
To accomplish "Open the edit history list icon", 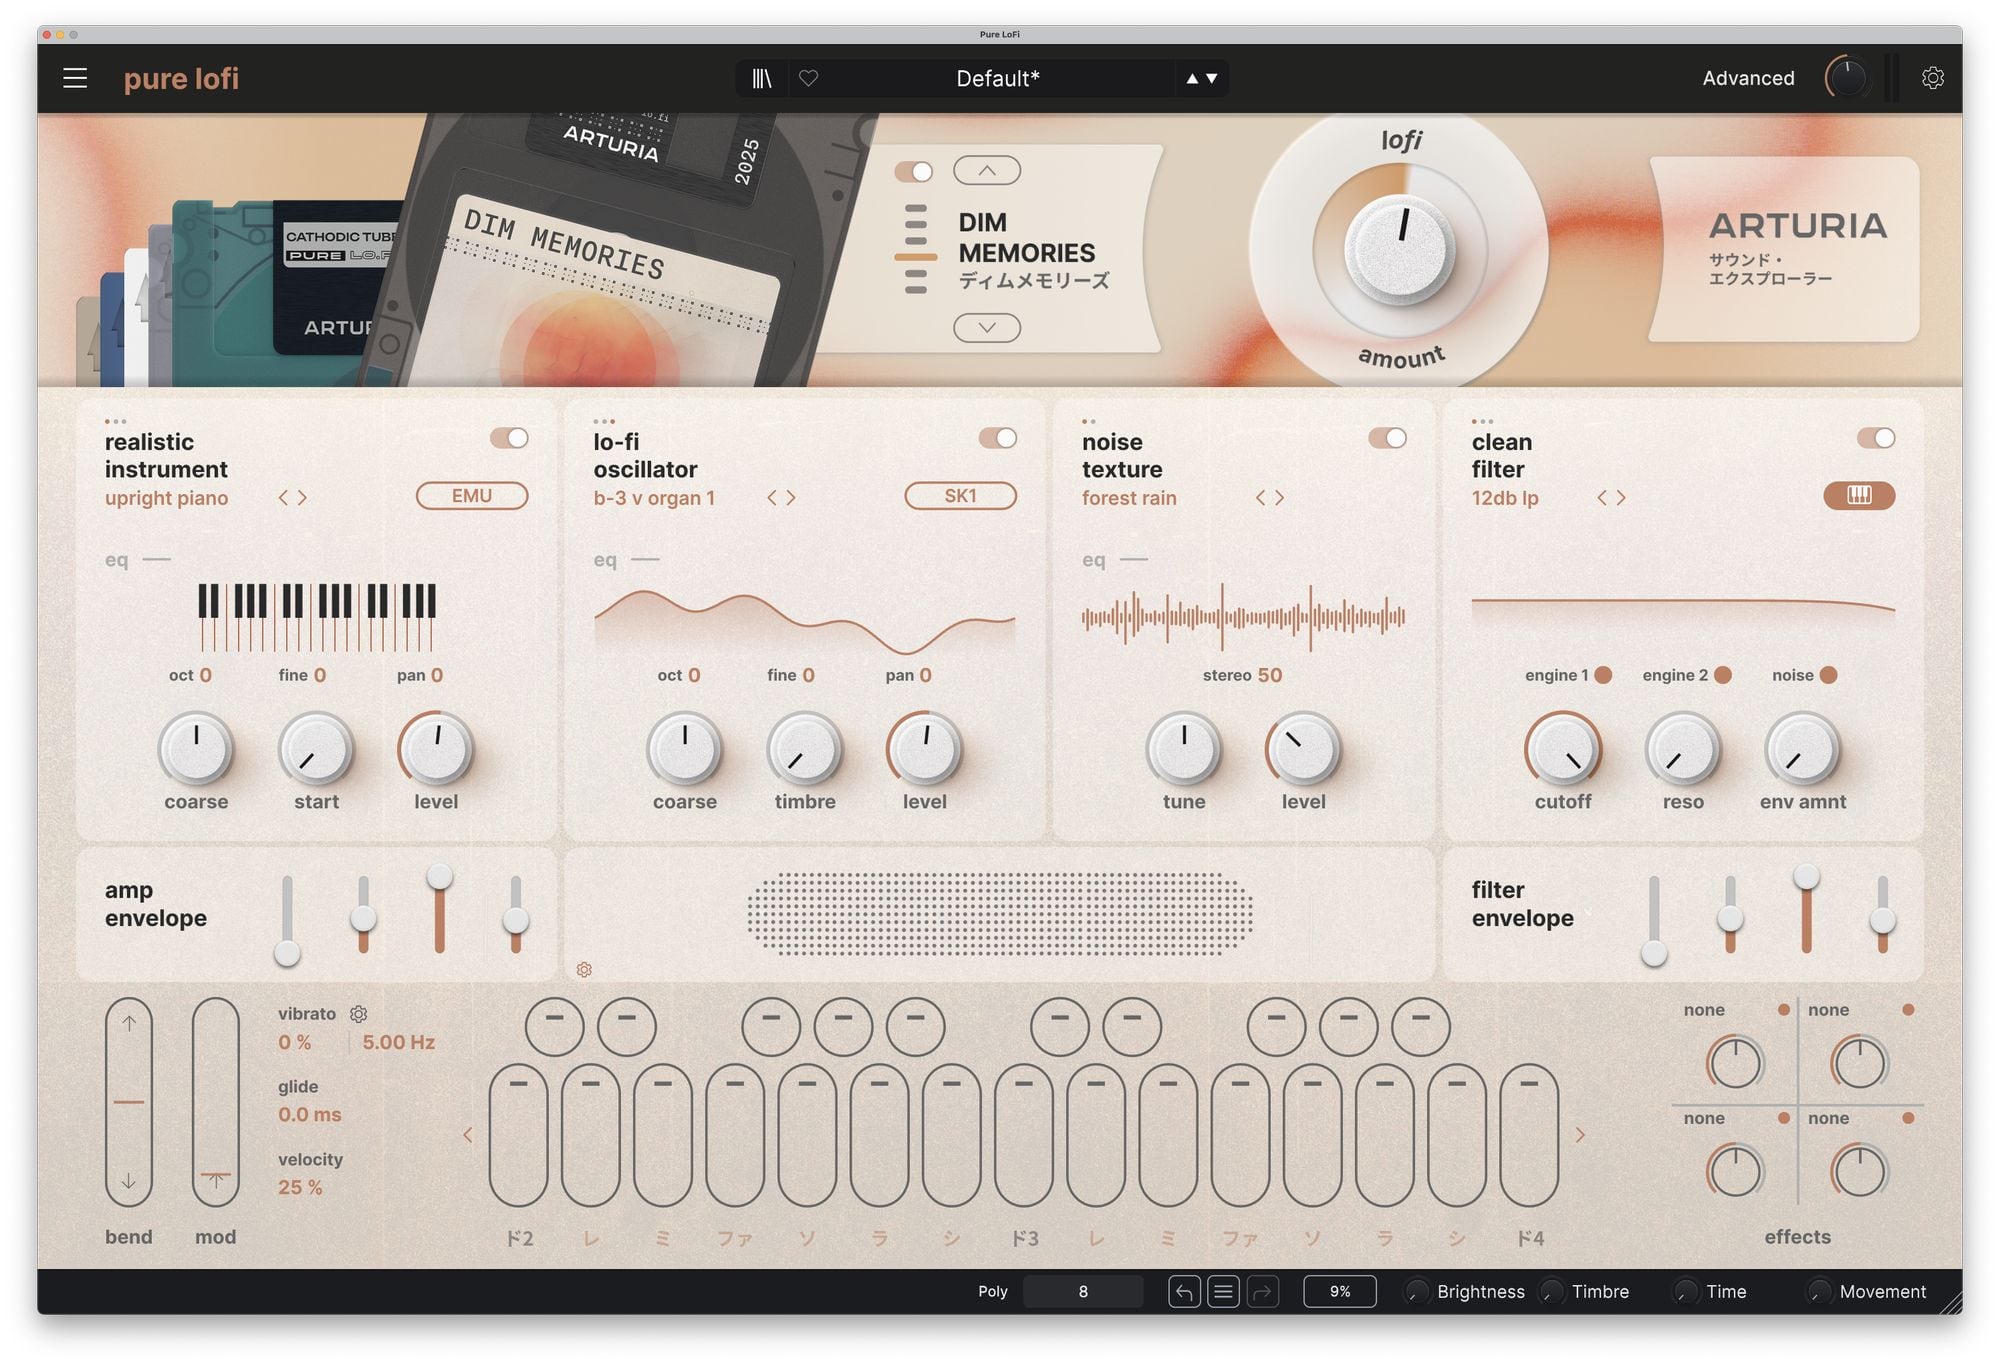I will 1223,1292.
